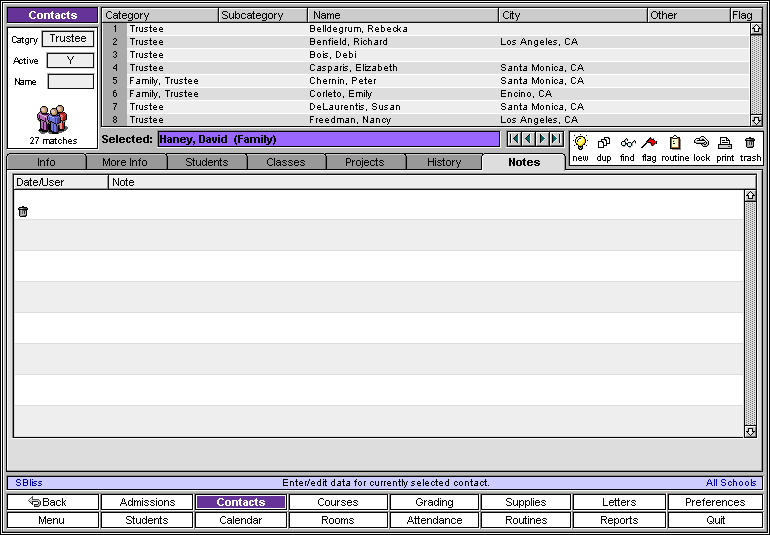
Task: Select row Casparis, Elizabeth
Action: click(x=426, y=68)
